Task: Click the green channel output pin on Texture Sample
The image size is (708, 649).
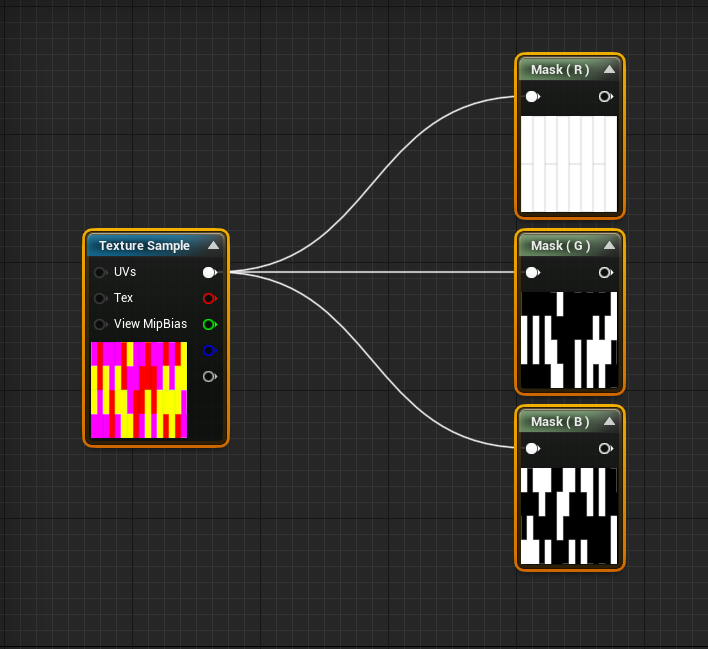Action: (210, 324)
